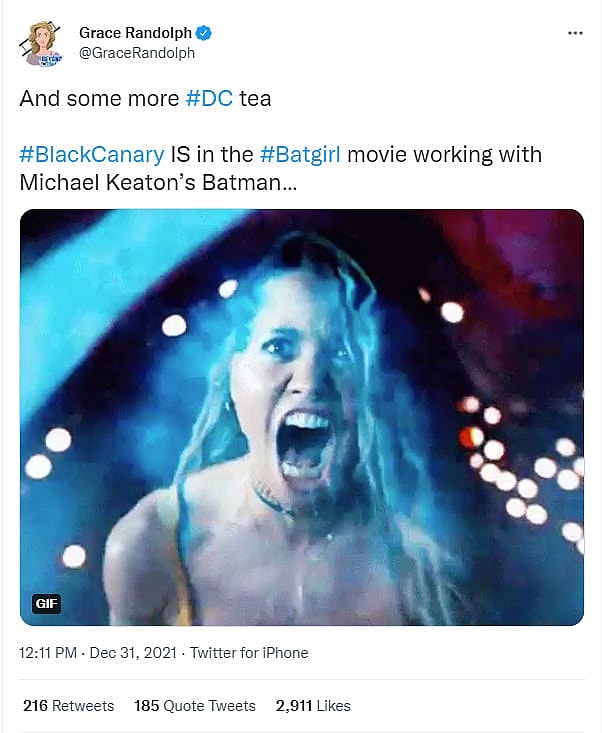Open the #Batgirl hashtag
The width and height of the screenshot is (602, 733).
296,155
